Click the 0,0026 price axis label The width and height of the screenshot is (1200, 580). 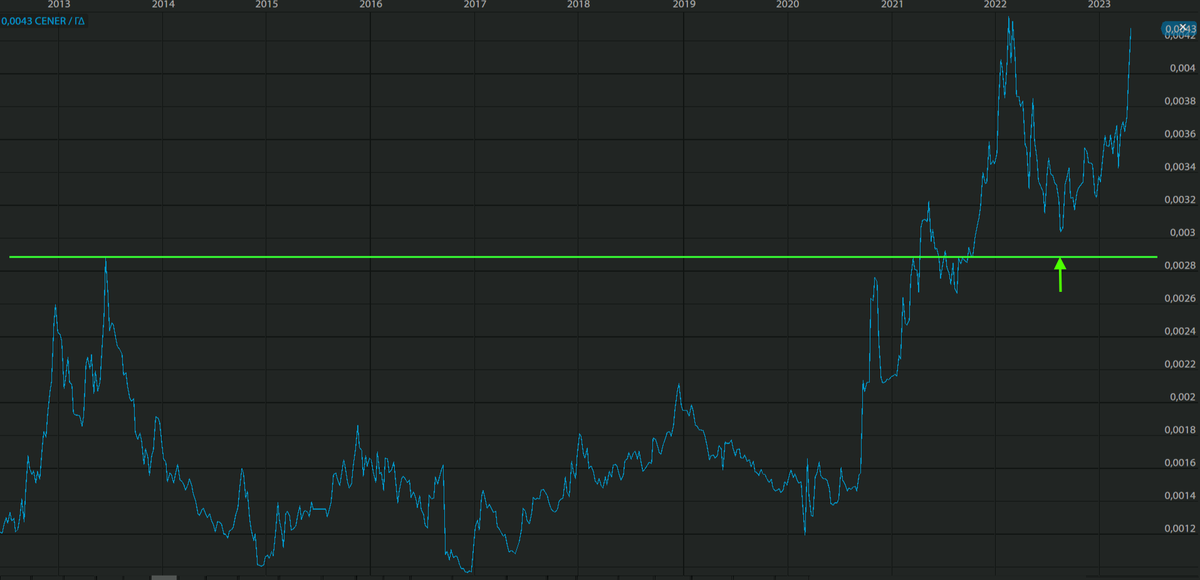pyautogui.click(x=1182, y=298)
